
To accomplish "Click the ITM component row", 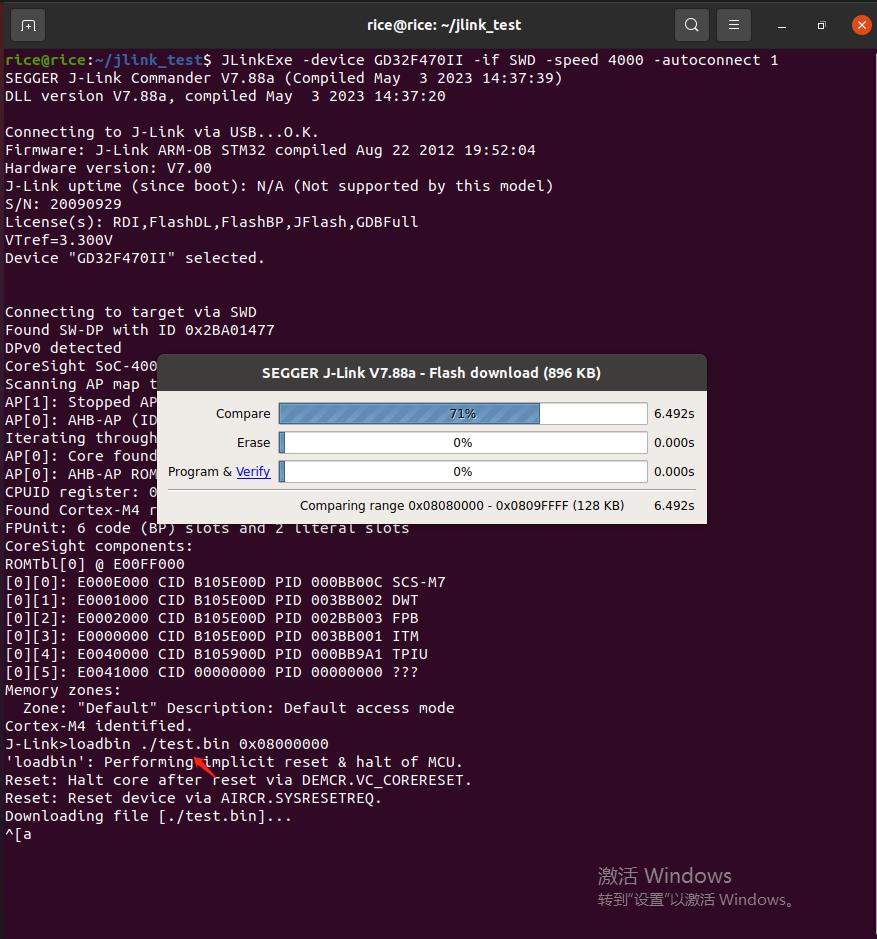I will 211,636.
